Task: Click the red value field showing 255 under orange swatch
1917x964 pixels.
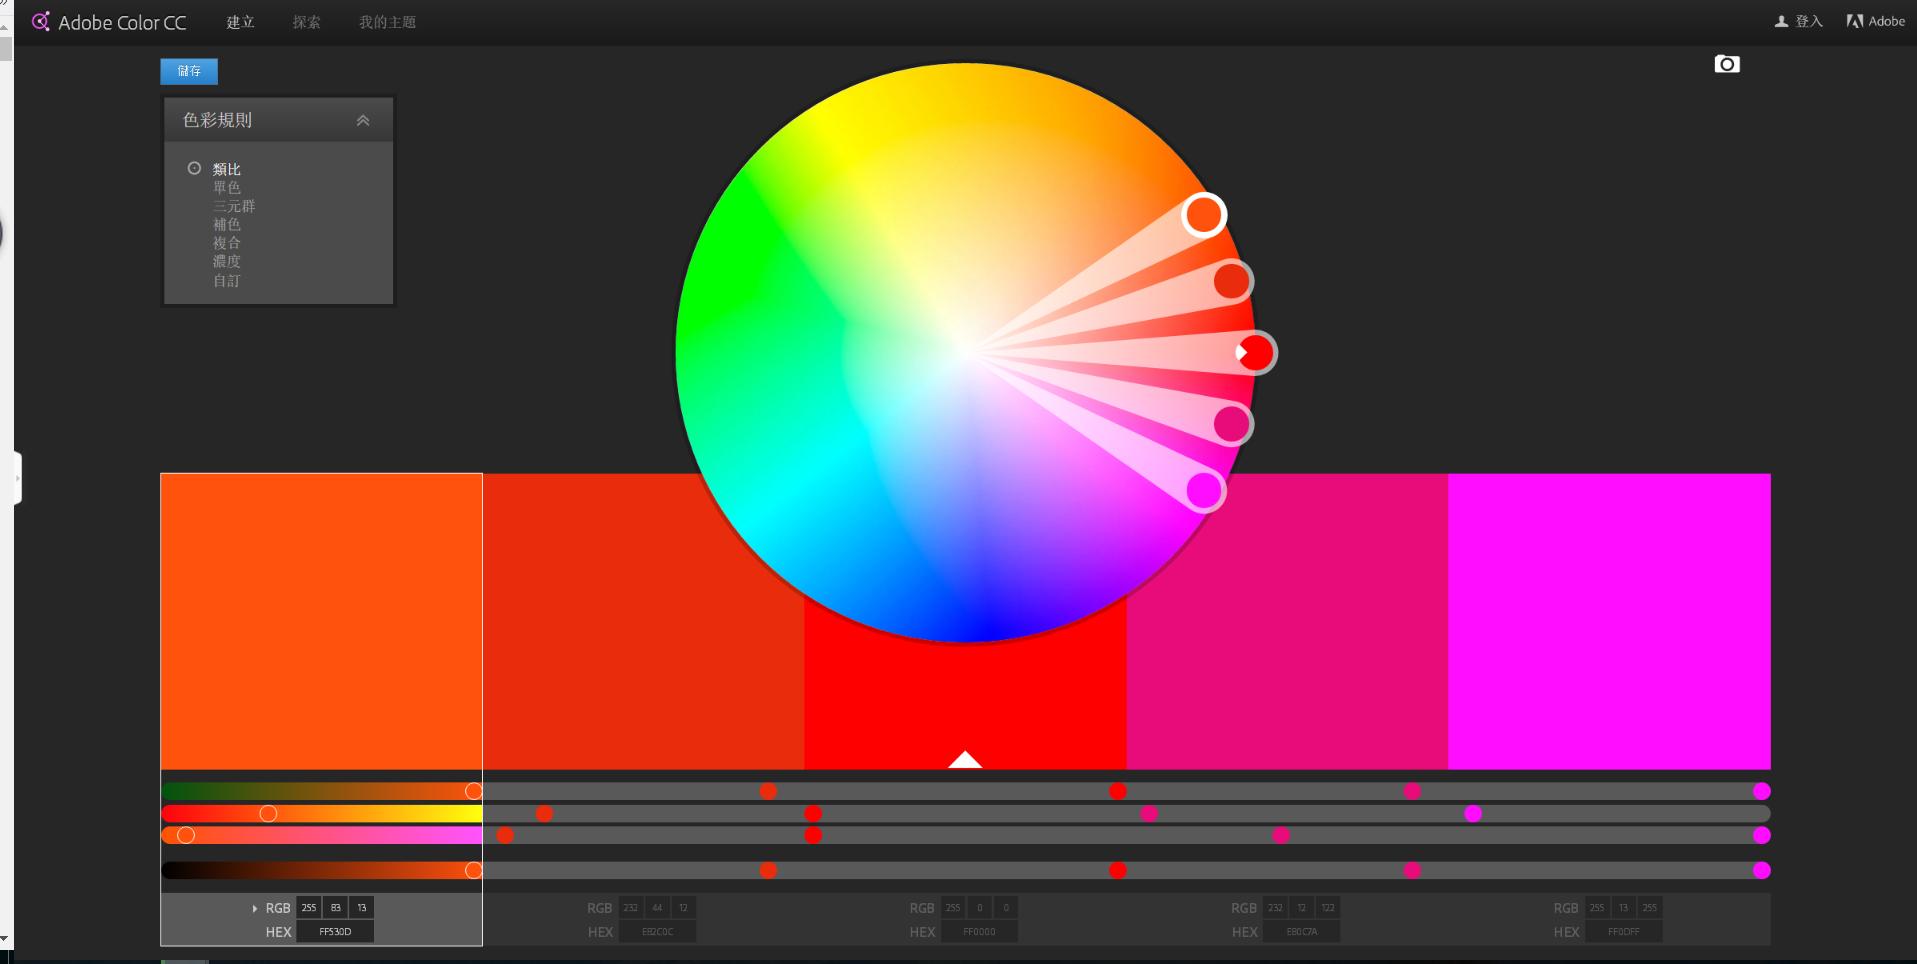Action: [309, 908]
